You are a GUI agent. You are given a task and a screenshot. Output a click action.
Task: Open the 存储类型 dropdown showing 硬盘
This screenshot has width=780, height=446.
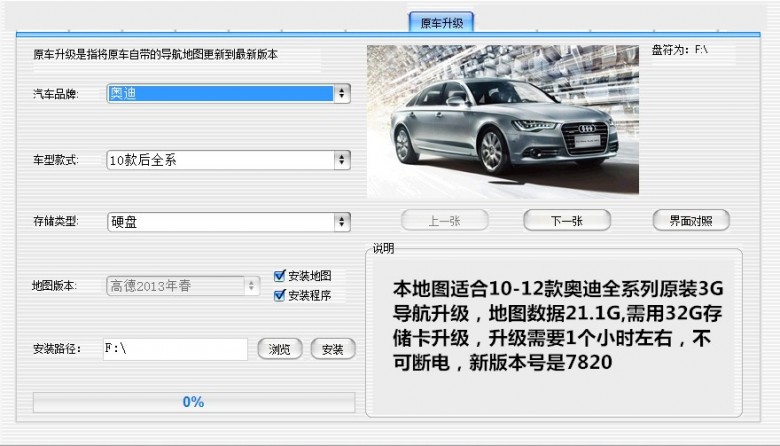228,221
